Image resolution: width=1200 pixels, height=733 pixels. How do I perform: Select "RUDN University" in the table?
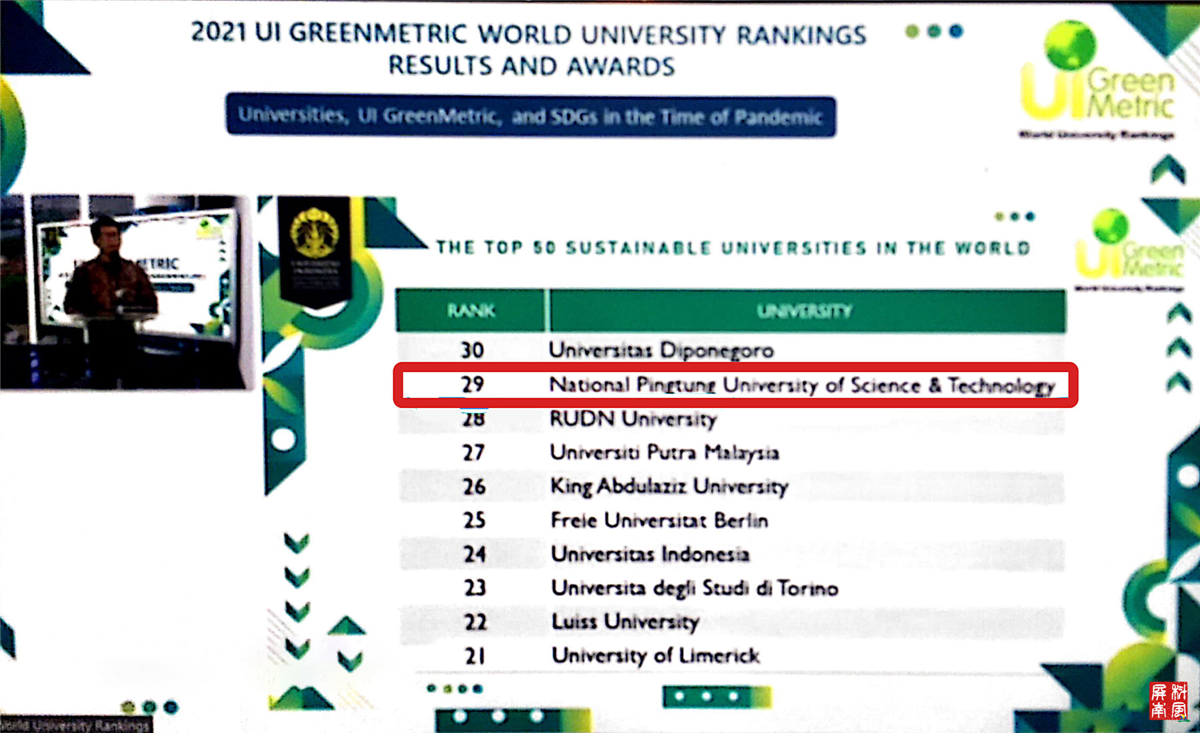633,418
